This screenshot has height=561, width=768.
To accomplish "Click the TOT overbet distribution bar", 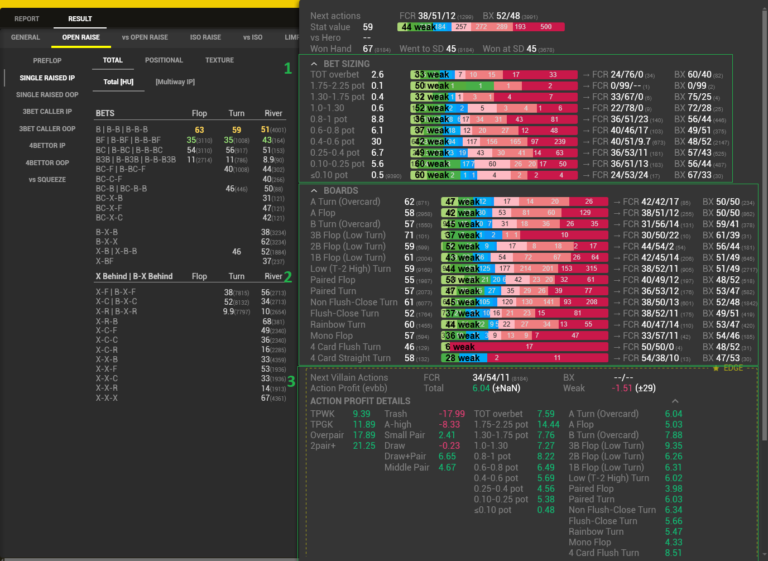I will tap(493, 74).
